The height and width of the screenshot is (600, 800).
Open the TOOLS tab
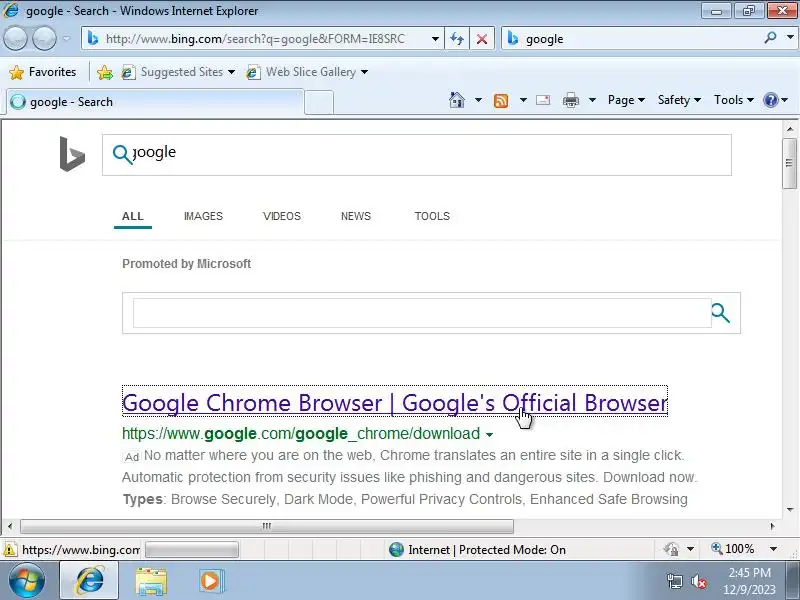[x=432, y=216]
